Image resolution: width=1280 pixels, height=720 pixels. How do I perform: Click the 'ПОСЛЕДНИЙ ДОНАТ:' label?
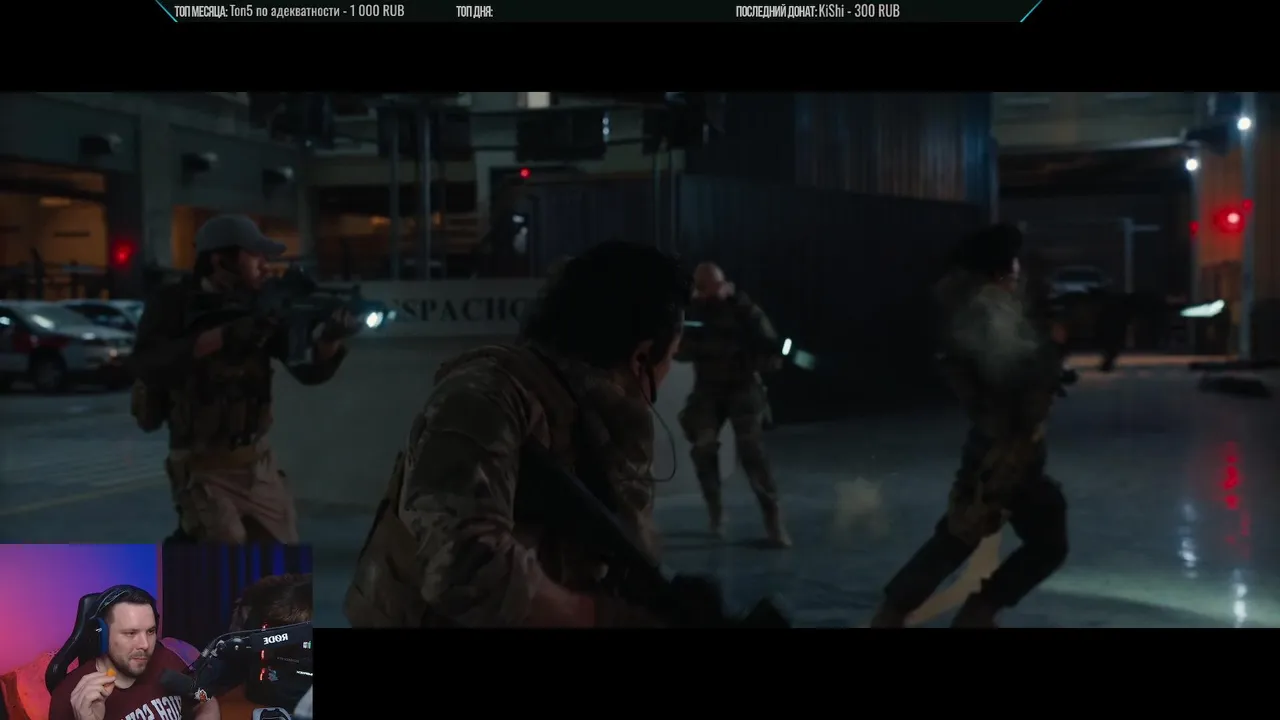pos(776,12)
